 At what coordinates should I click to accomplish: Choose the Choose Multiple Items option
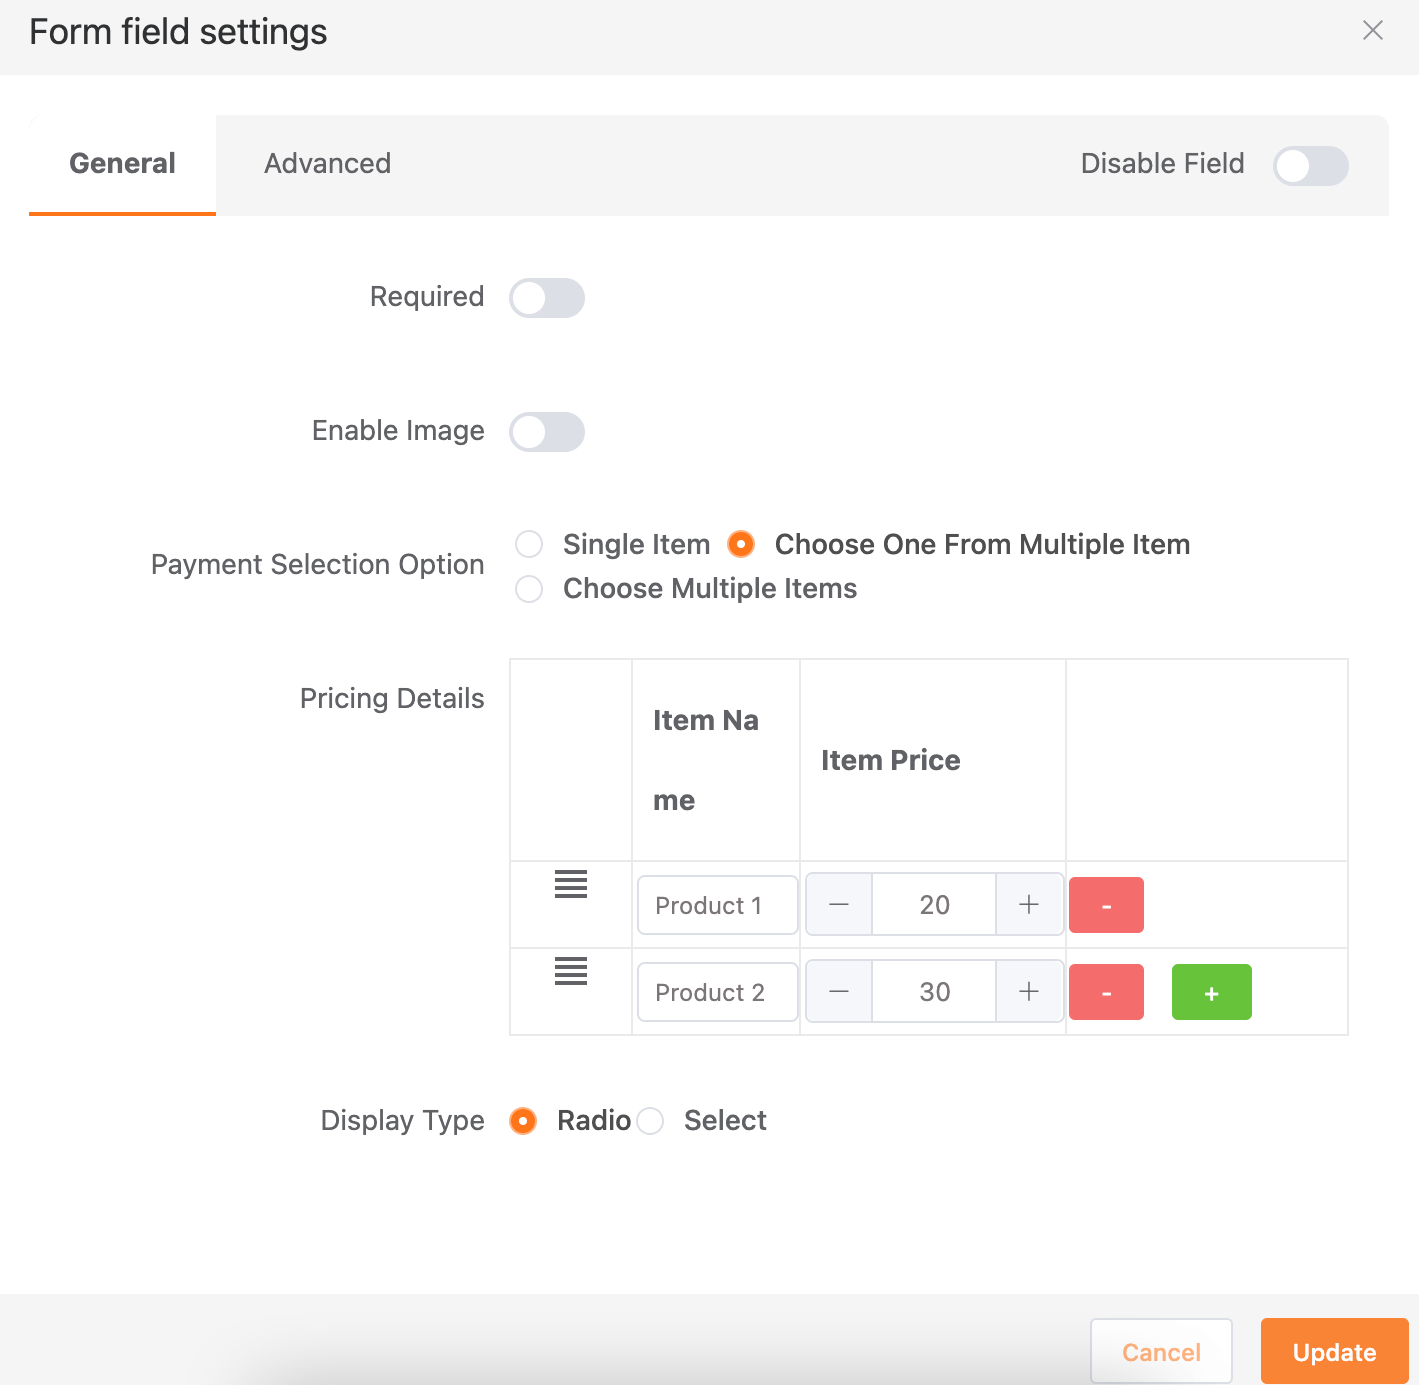click(x=529, y=589)
